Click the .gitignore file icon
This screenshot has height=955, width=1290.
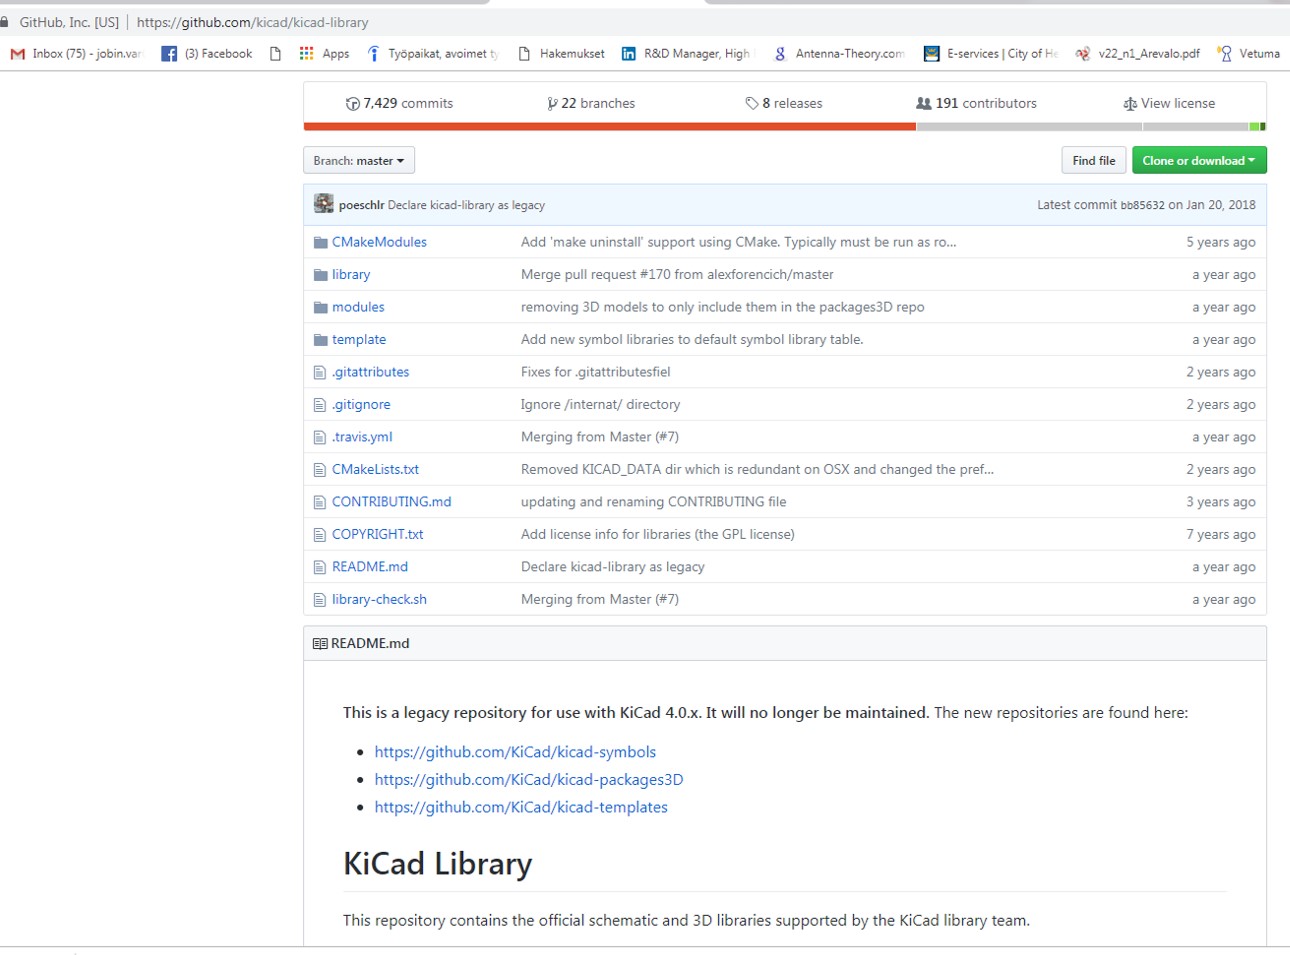320,405
